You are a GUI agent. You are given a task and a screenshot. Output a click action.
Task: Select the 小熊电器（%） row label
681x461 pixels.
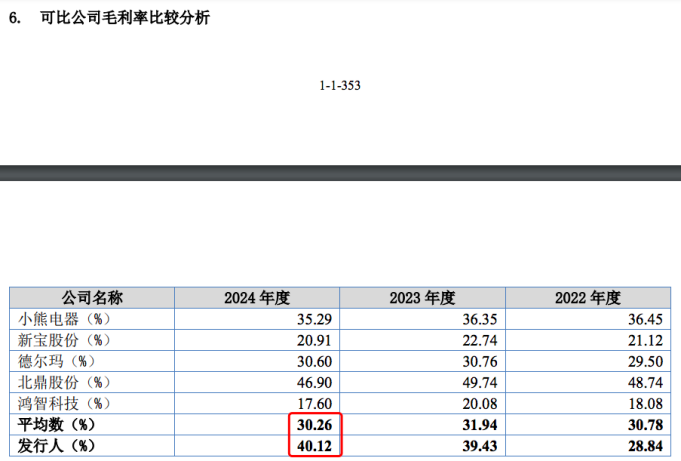coord(64,319)
